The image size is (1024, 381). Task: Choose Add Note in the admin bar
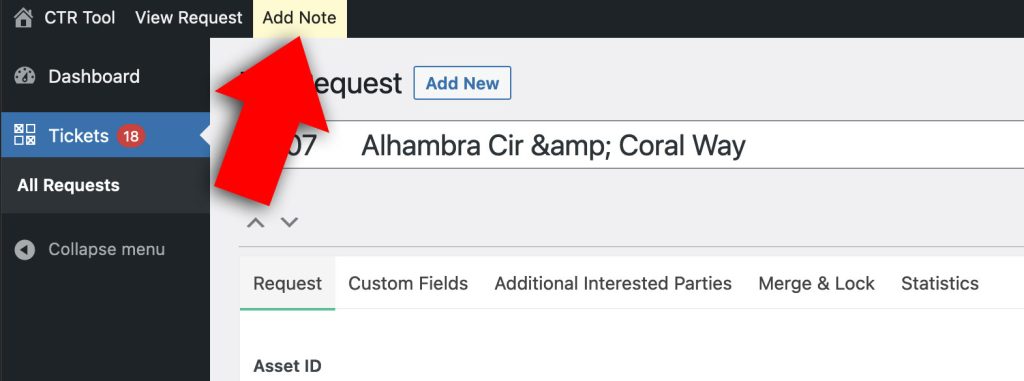(x=299, y=18)
